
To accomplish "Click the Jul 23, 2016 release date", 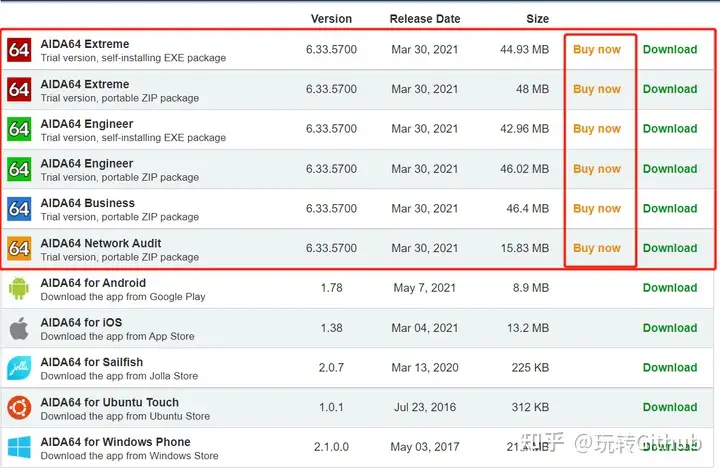I will [425, 407].
